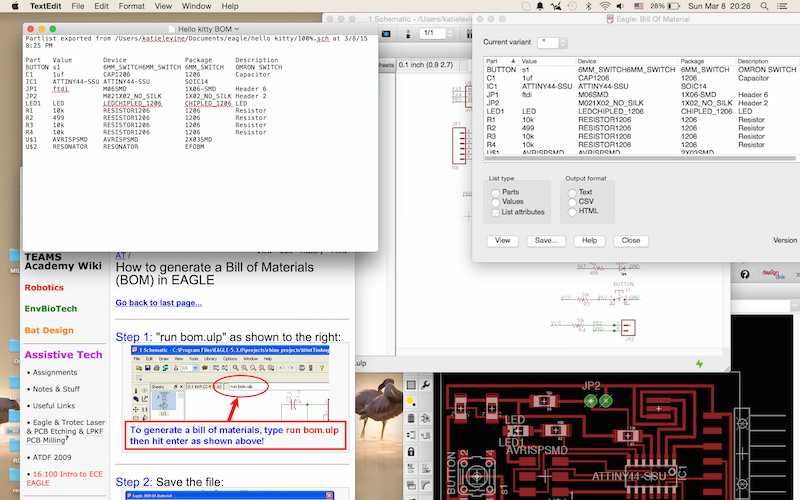
Task: Open the 16.100 Intro to ECE EAGLE link
Action: [65, 478]
